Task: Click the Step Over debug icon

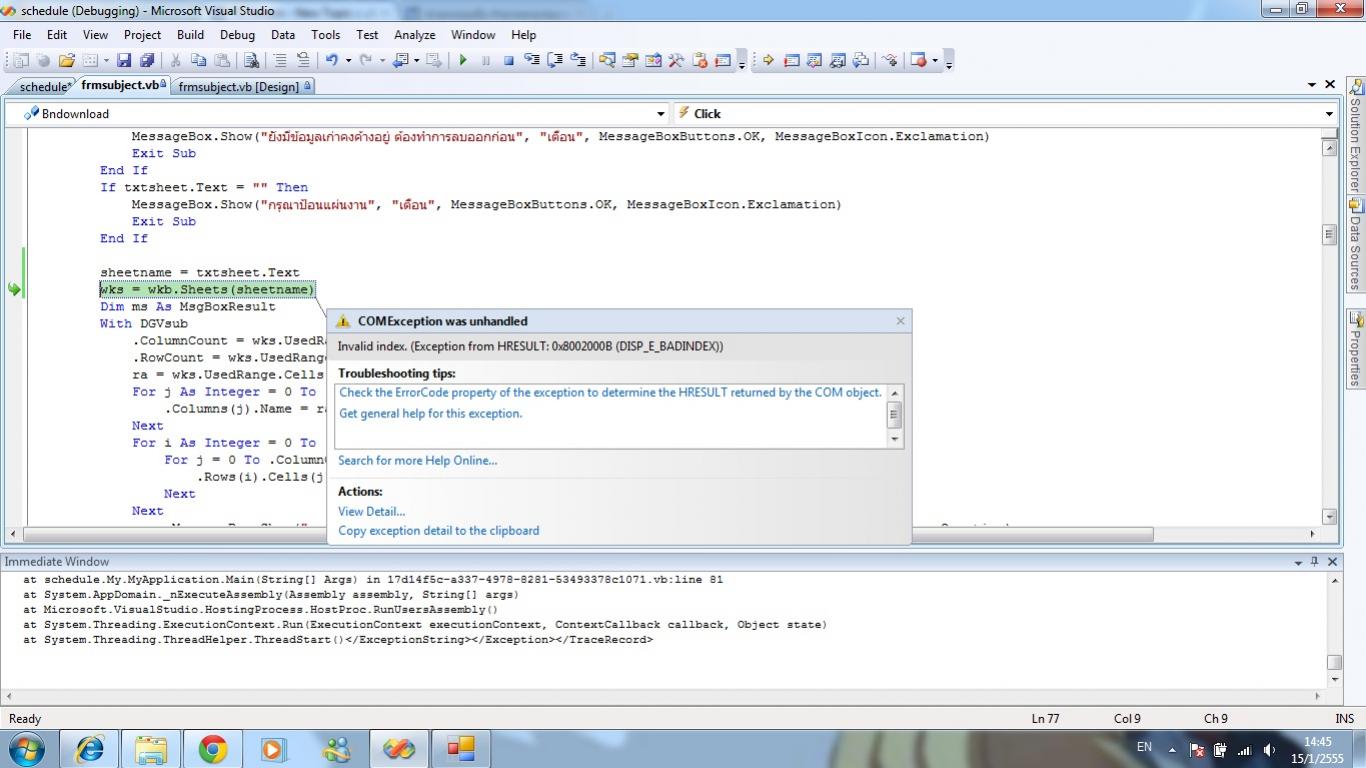Action: click(555, 60)
